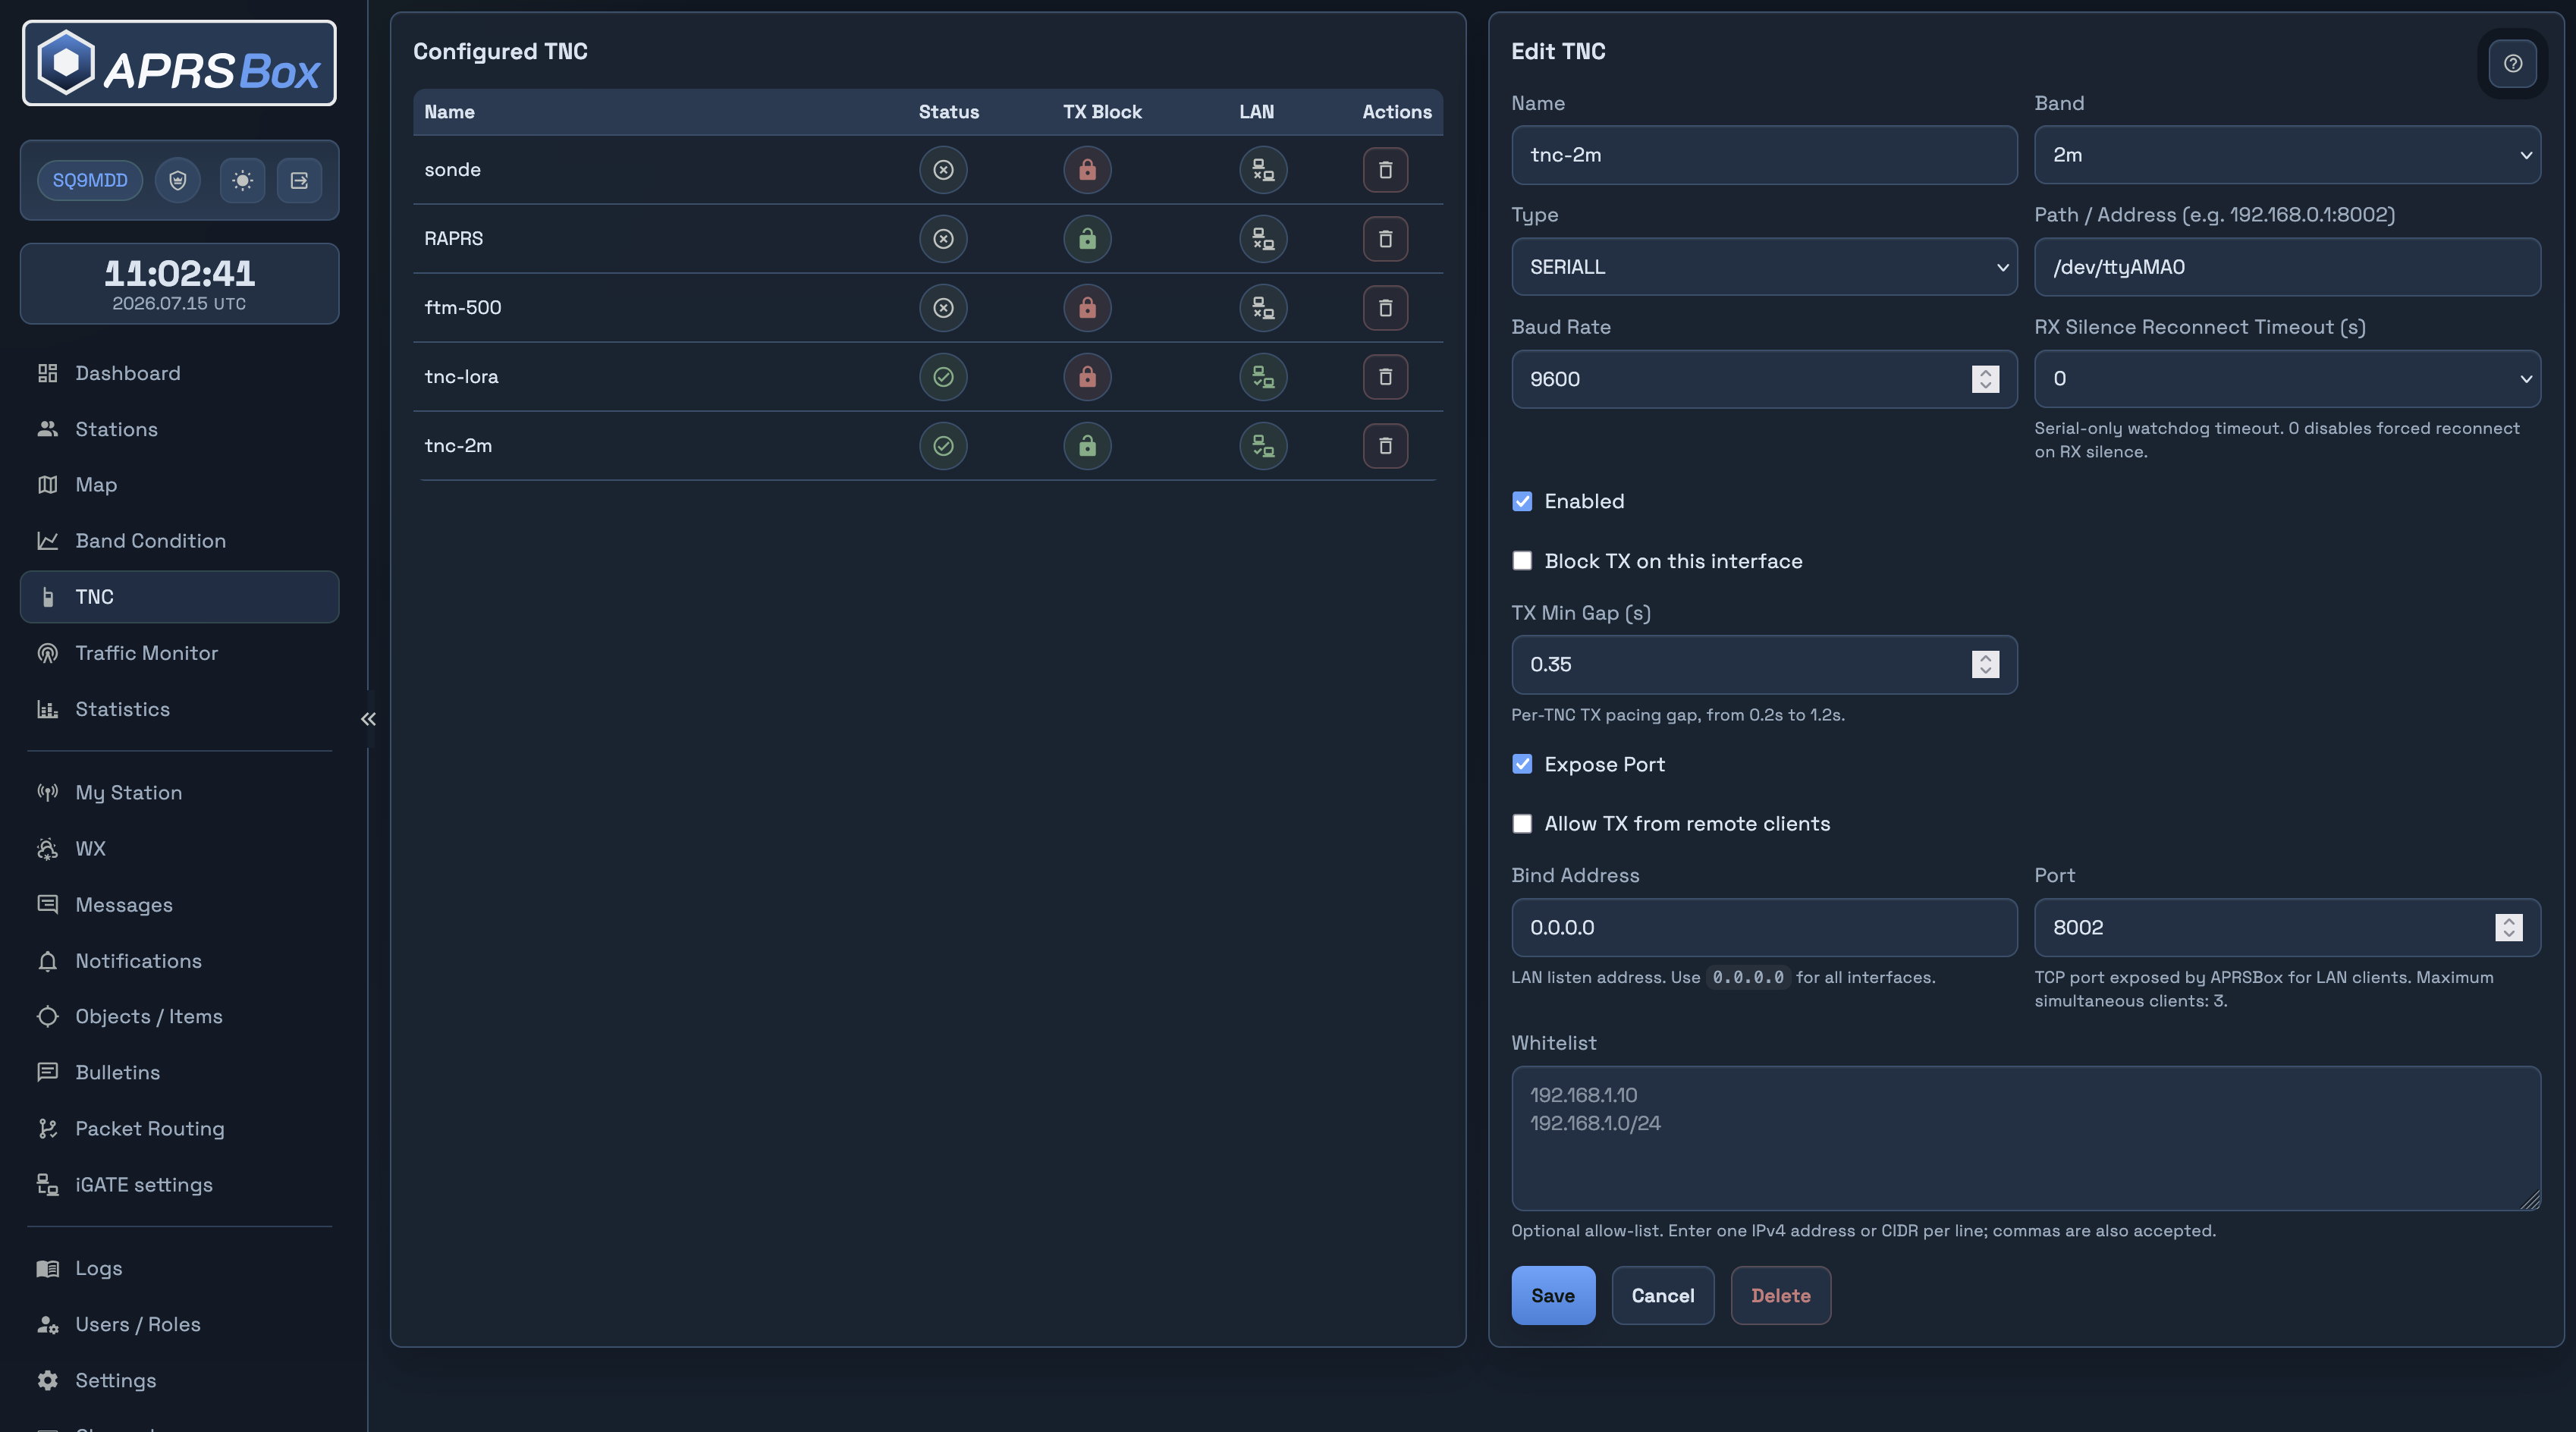
Task: Enable Allow TX from remote clients
Action: click(1522, 824)
